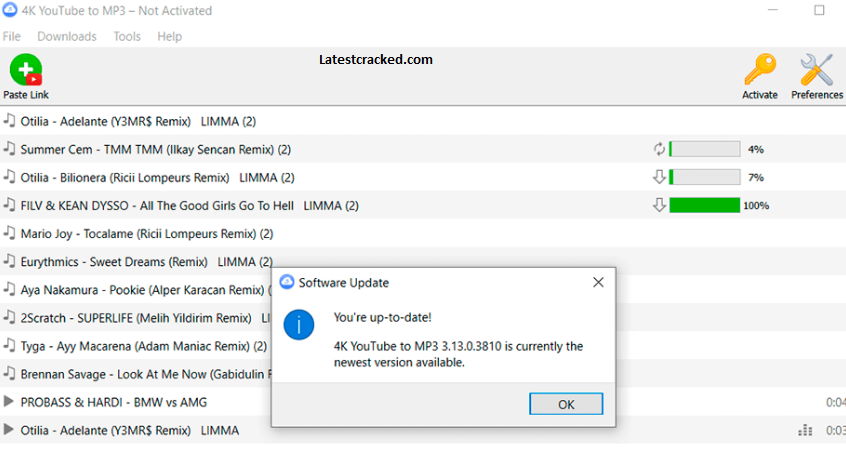Minimize the 4K YouTube to MP3 window

(773, 10)
